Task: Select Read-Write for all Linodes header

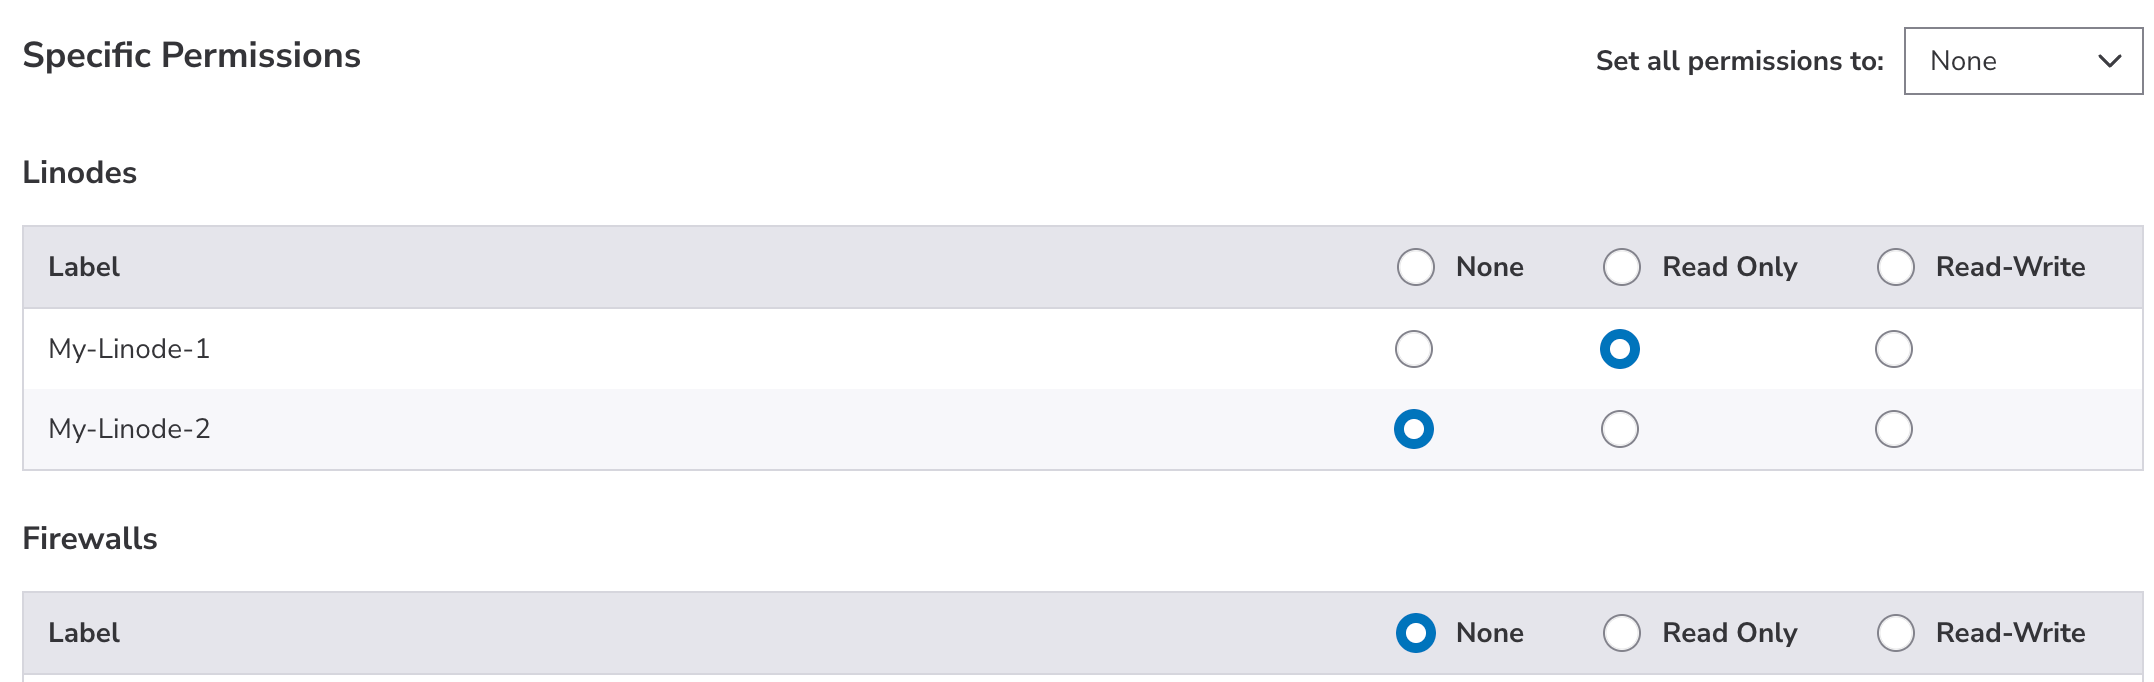Action: [1895, 267]
